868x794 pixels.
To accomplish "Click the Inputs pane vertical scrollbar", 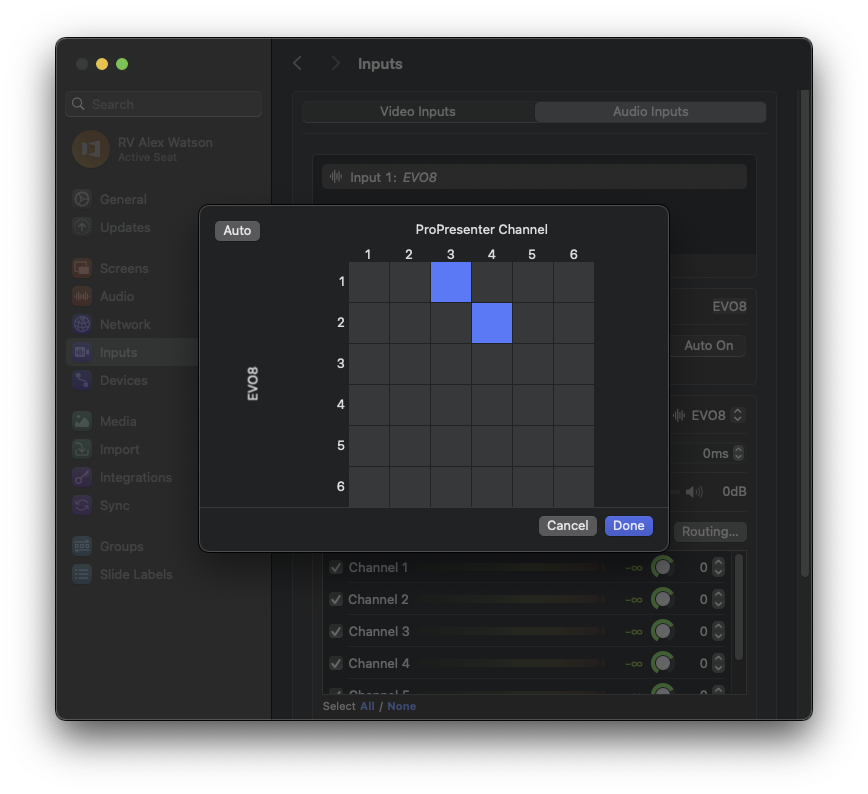I will 805,332.
